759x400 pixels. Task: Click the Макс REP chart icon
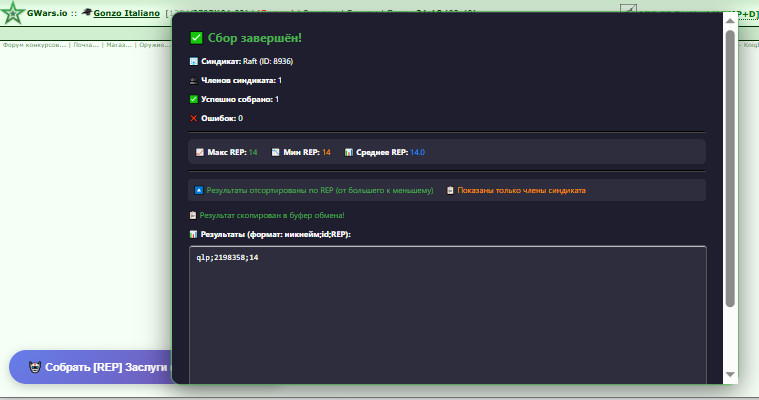coord(199,152)
